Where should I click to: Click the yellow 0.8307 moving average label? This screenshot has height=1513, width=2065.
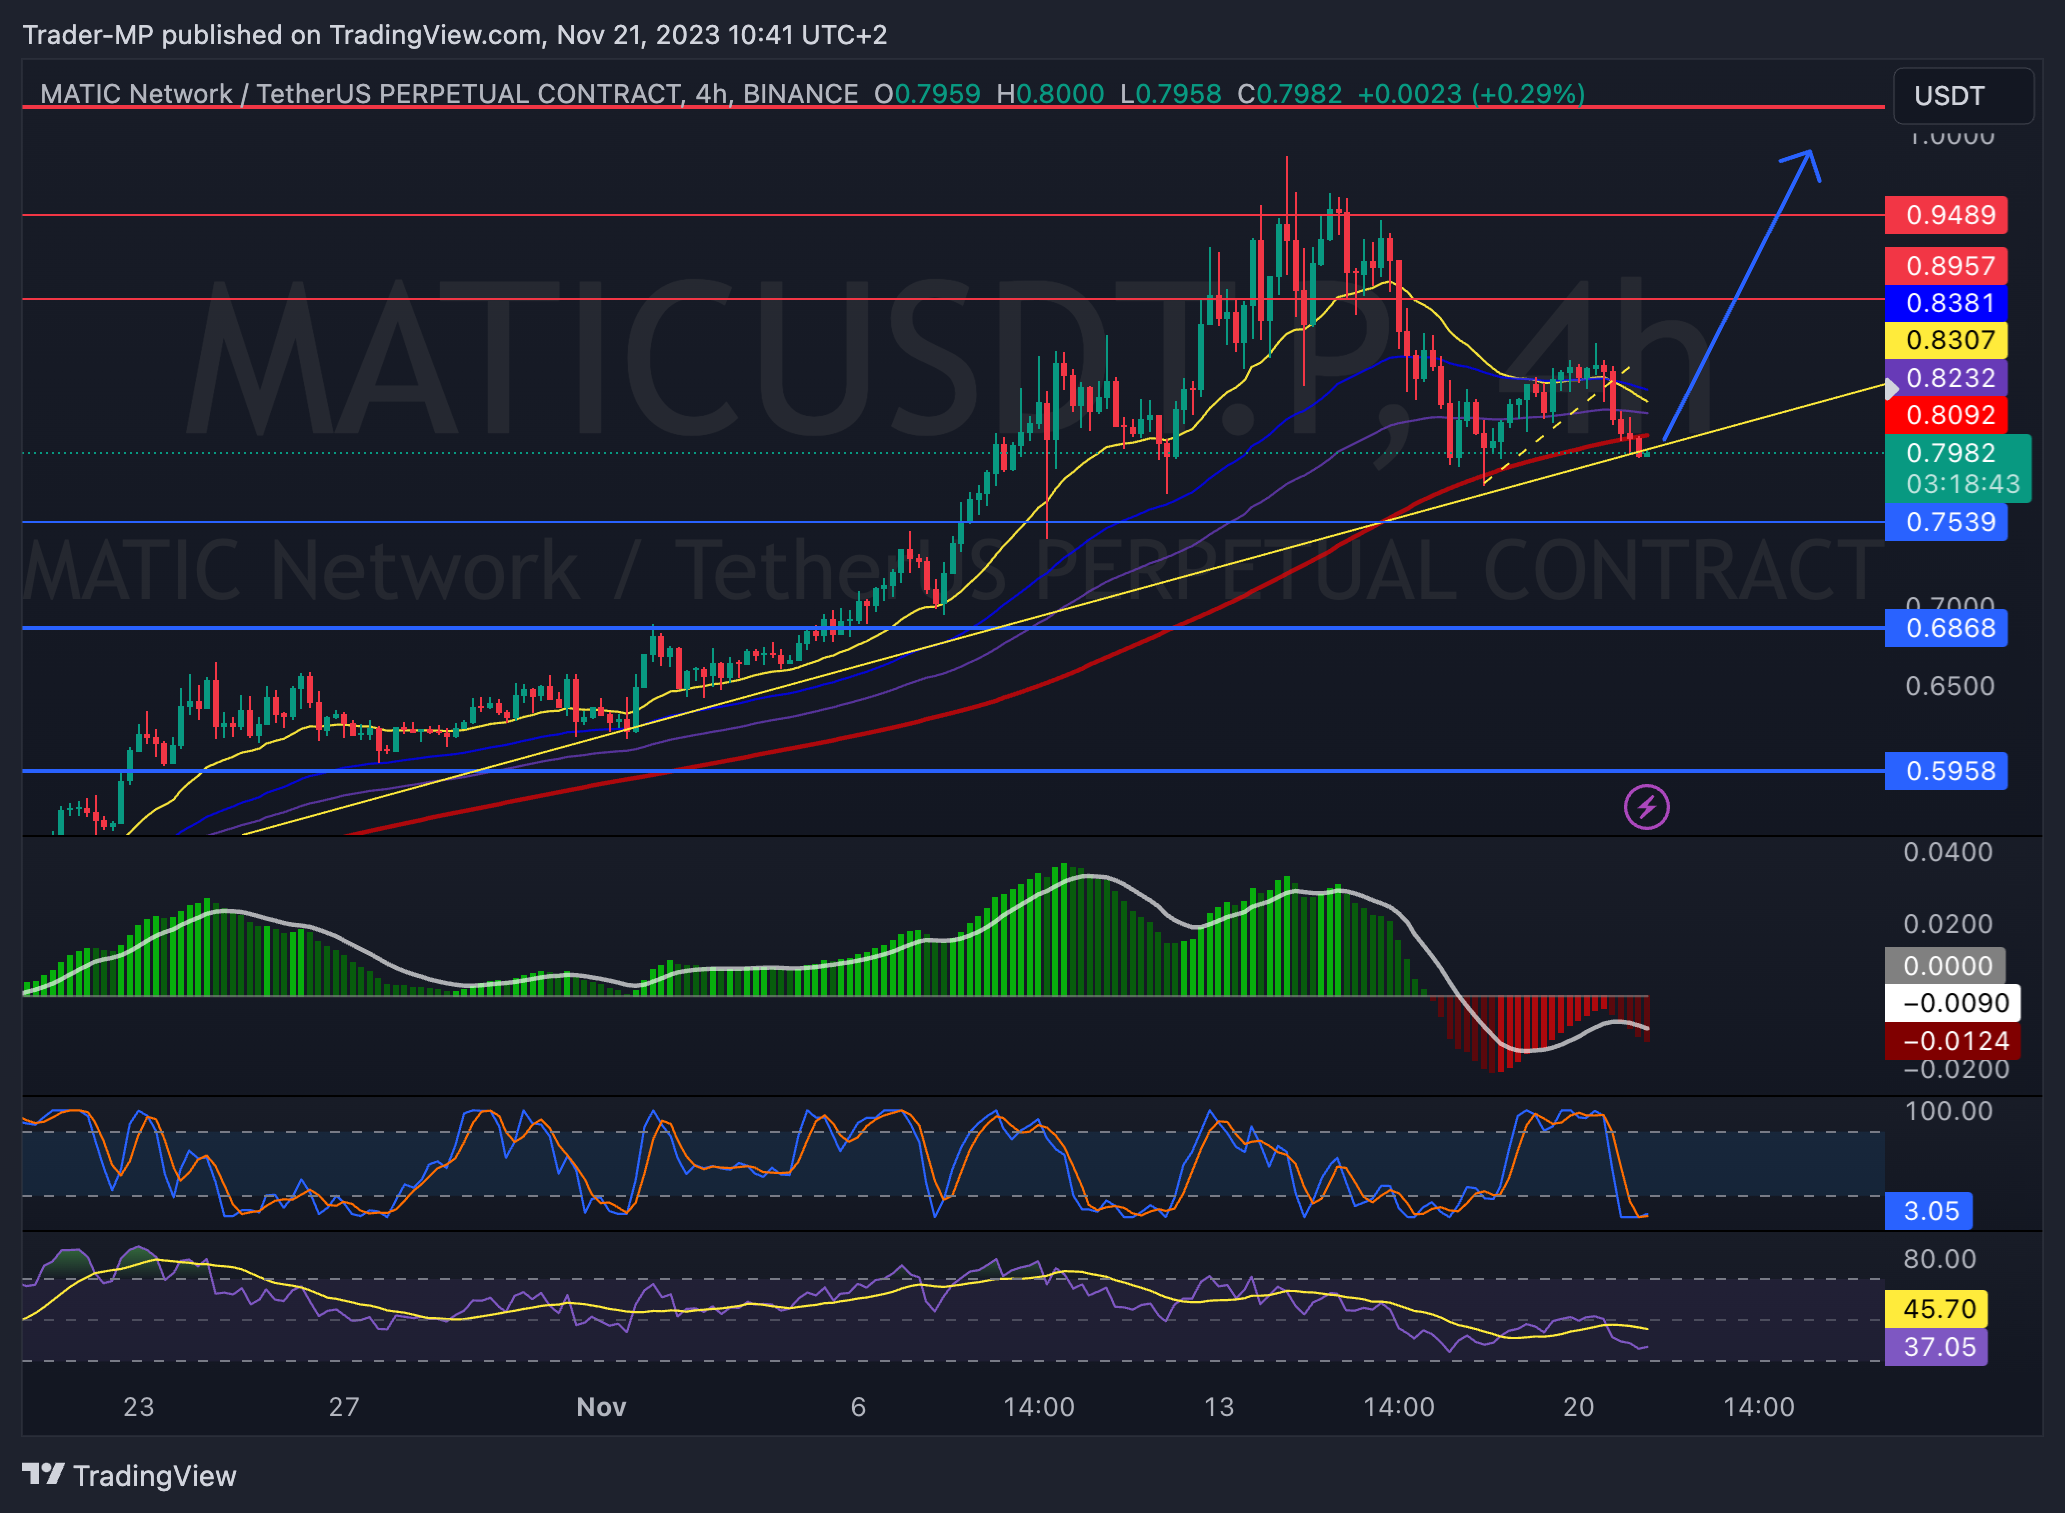pos(1946,340)
